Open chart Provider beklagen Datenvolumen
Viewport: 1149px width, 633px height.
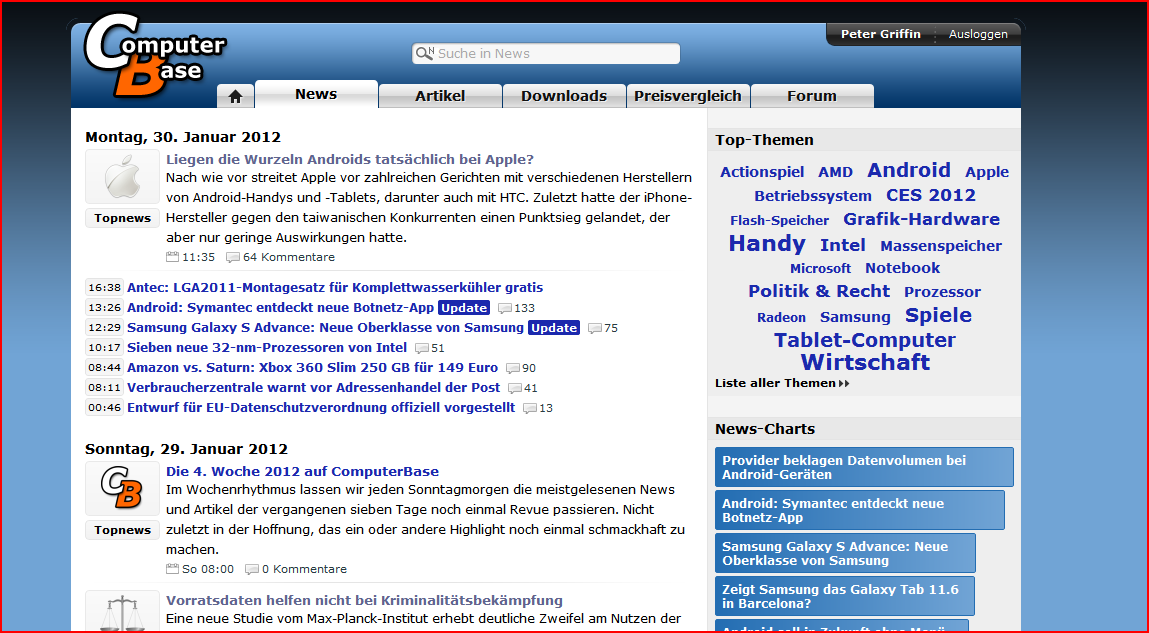[x=865, y=467]
